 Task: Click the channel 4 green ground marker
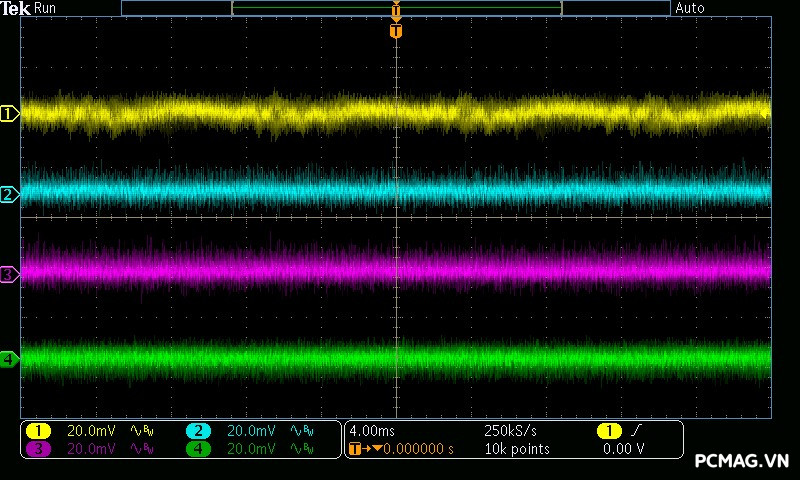[x=10, y=359]
